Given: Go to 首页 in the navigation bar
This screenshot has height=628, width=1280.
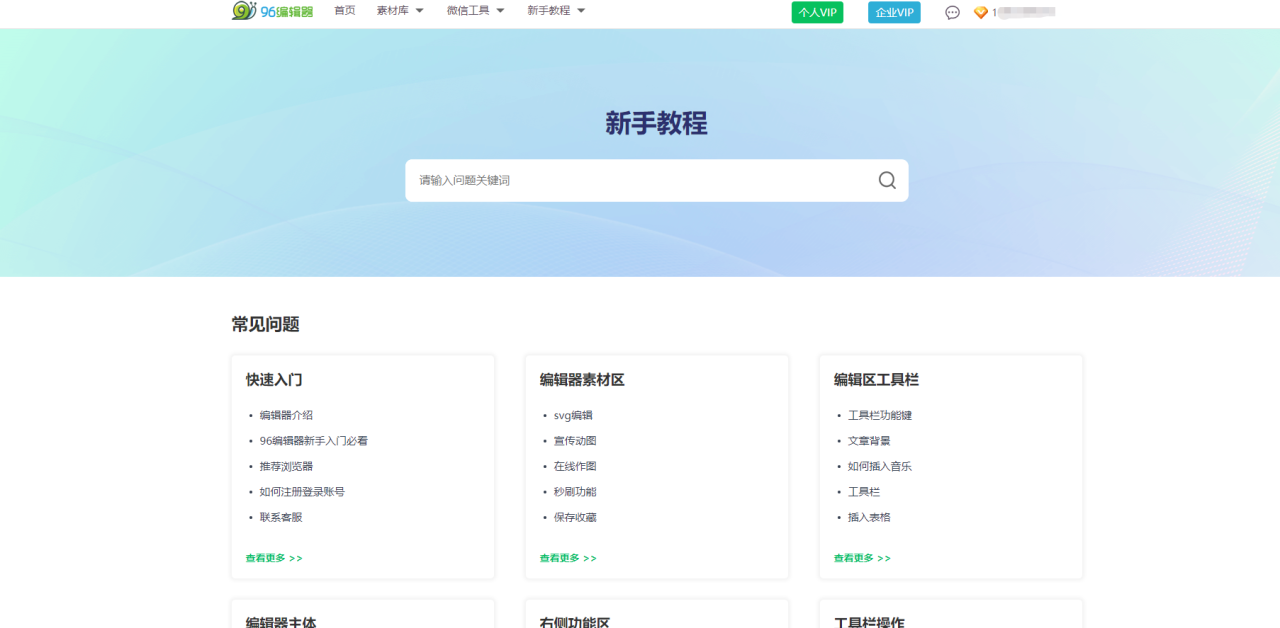Looking at the screenshot, I should [345, 11].
